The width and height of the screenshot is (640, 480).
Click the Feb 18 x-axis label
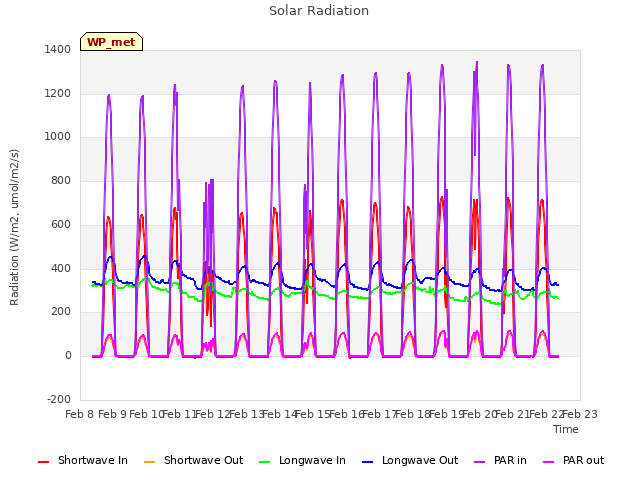[x=413, y=414]
